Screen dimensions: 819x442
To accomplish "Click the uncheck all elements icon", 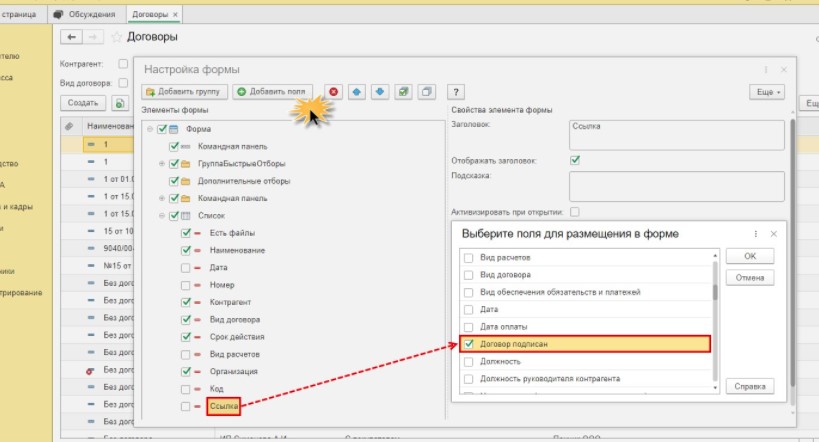I will (426, 92).
